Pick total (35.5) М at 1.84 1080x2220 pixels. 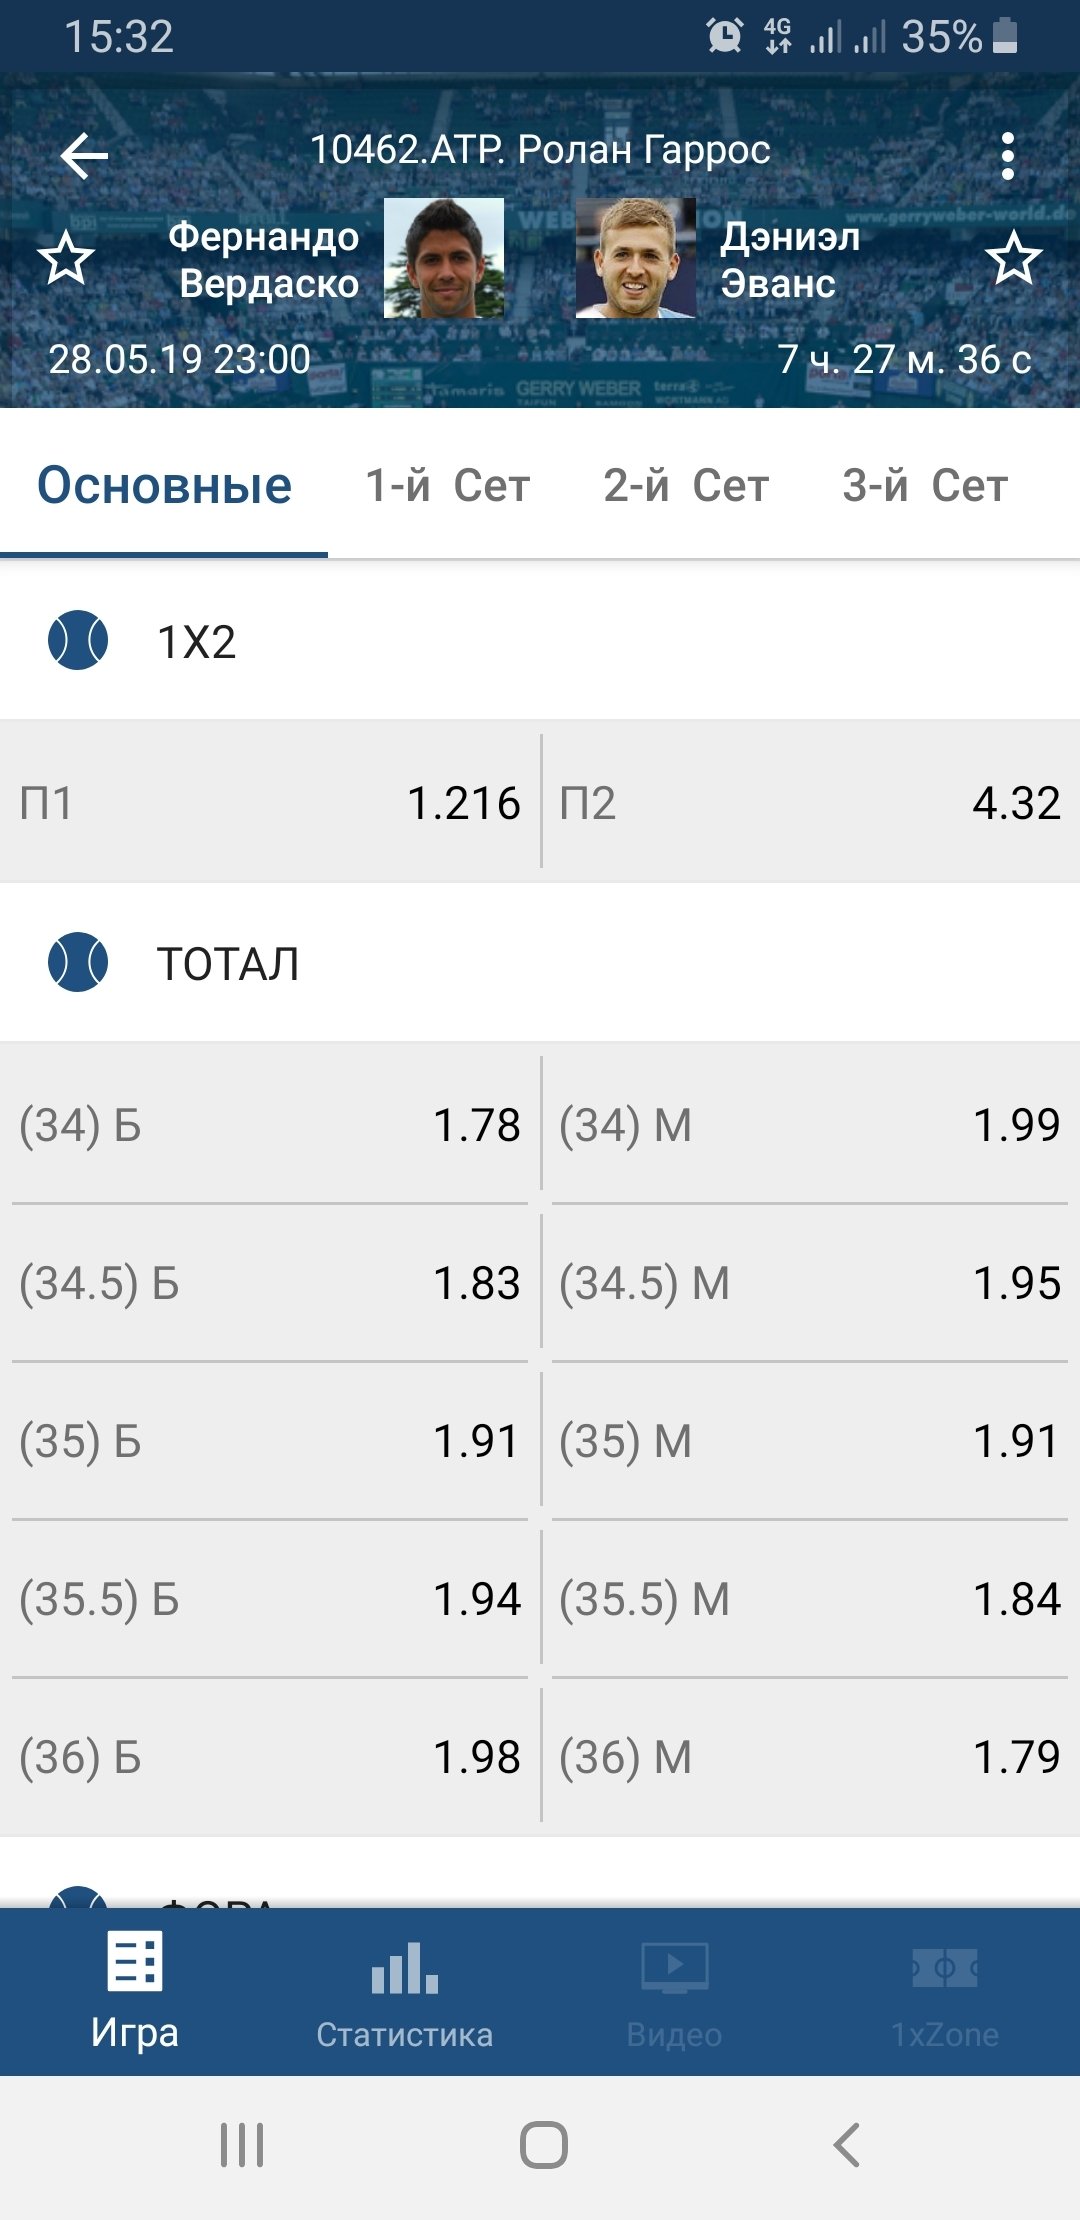[x=810, y=1598]
